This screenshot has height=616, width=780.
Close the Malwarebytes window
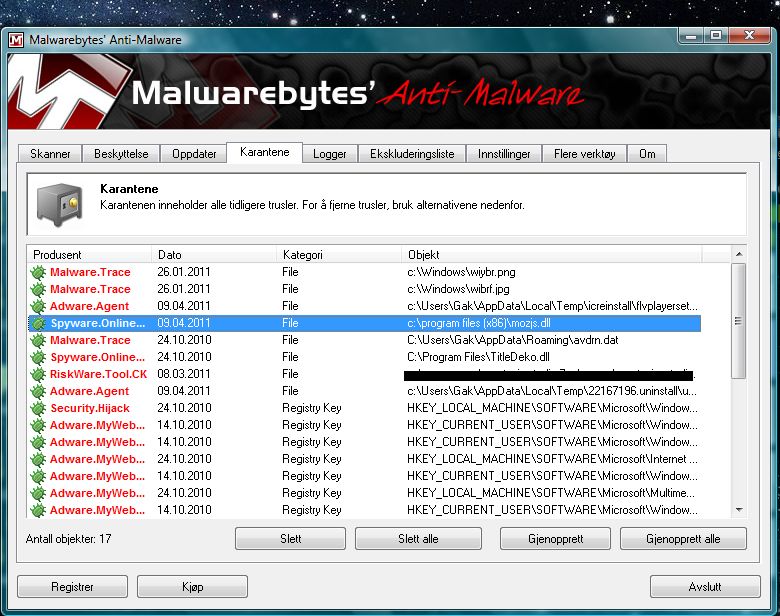tap(750, 36)
